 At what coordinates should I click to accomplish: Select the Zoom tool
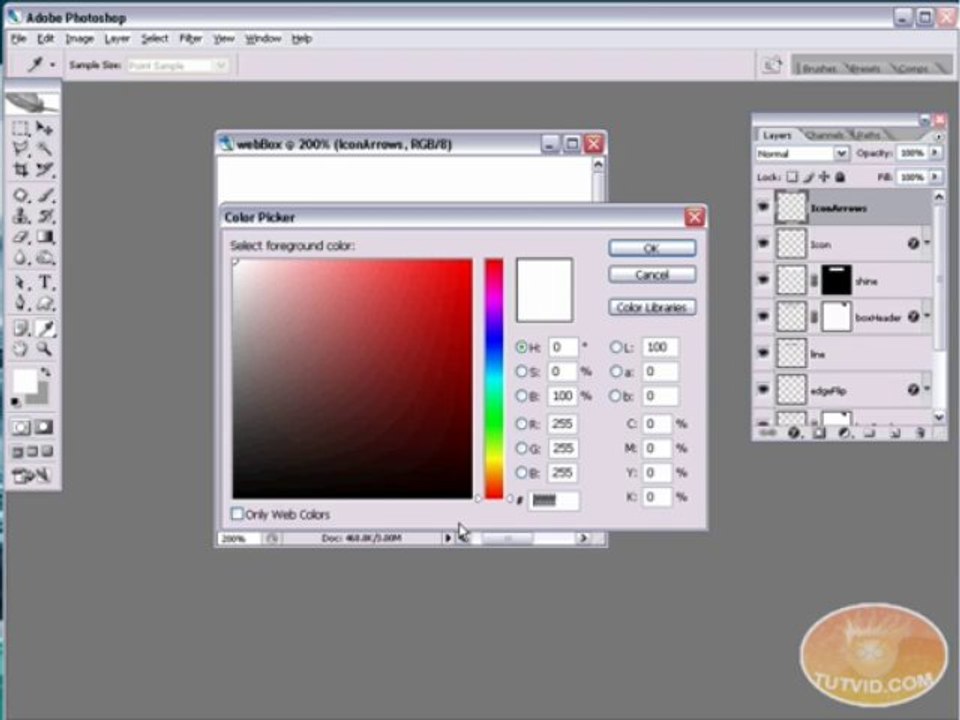coord(44,350)
